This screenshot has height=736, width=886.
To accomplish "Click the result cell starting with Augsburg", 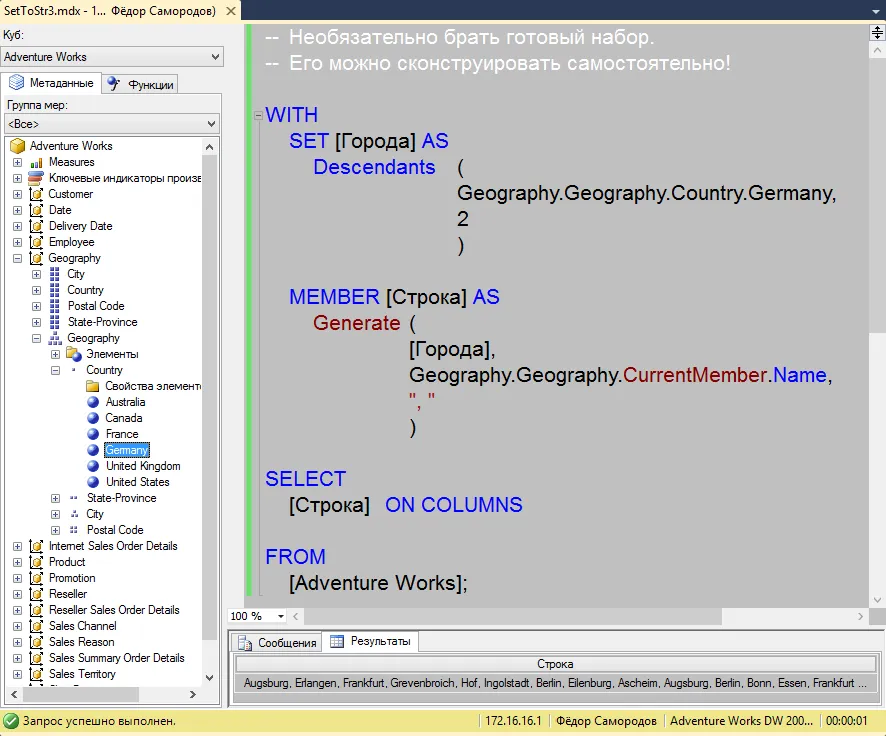I will coord(555,683).
